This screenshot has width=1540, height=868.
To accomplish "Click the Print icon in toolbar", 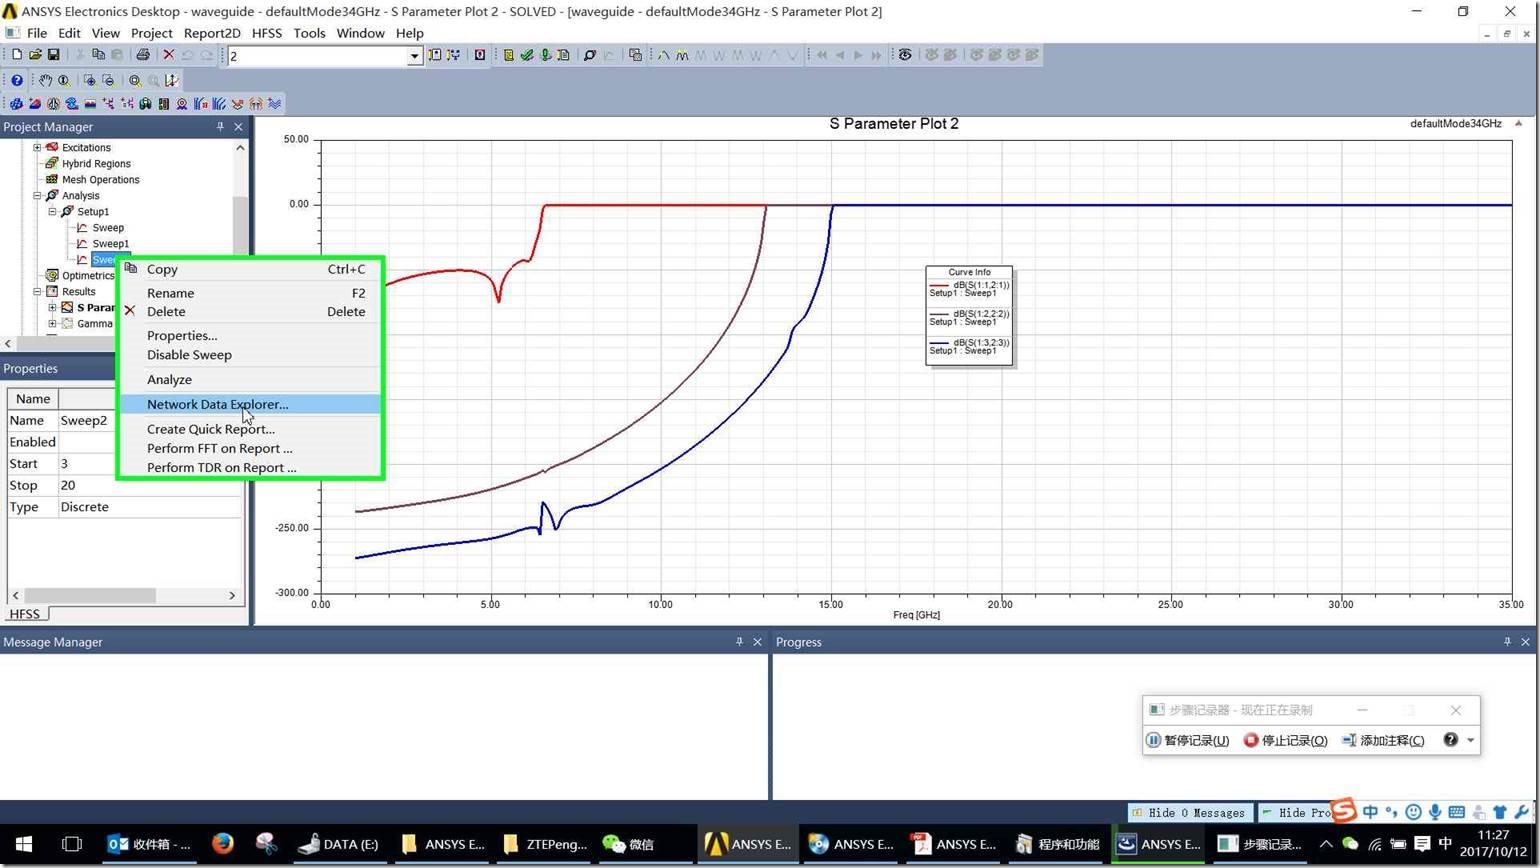I will coord(143,55).
